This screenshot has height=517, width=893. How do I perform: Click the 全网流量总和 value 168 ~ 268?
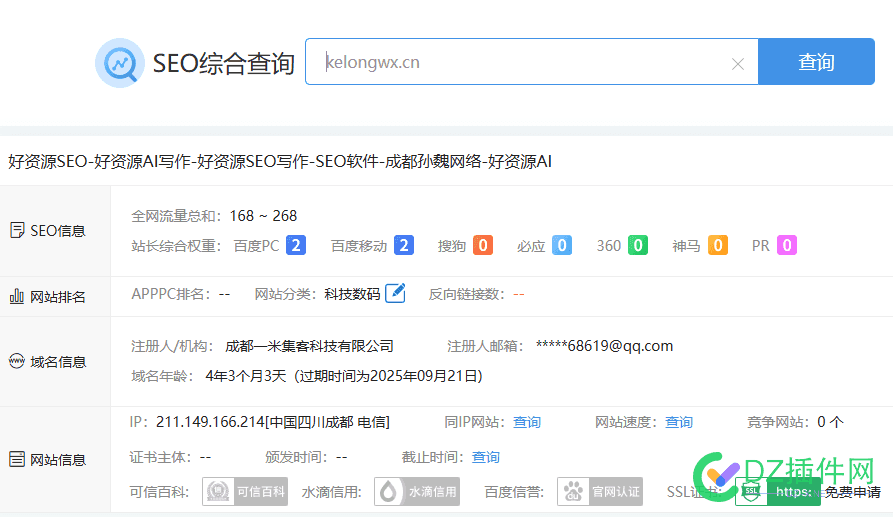[263, 216]
